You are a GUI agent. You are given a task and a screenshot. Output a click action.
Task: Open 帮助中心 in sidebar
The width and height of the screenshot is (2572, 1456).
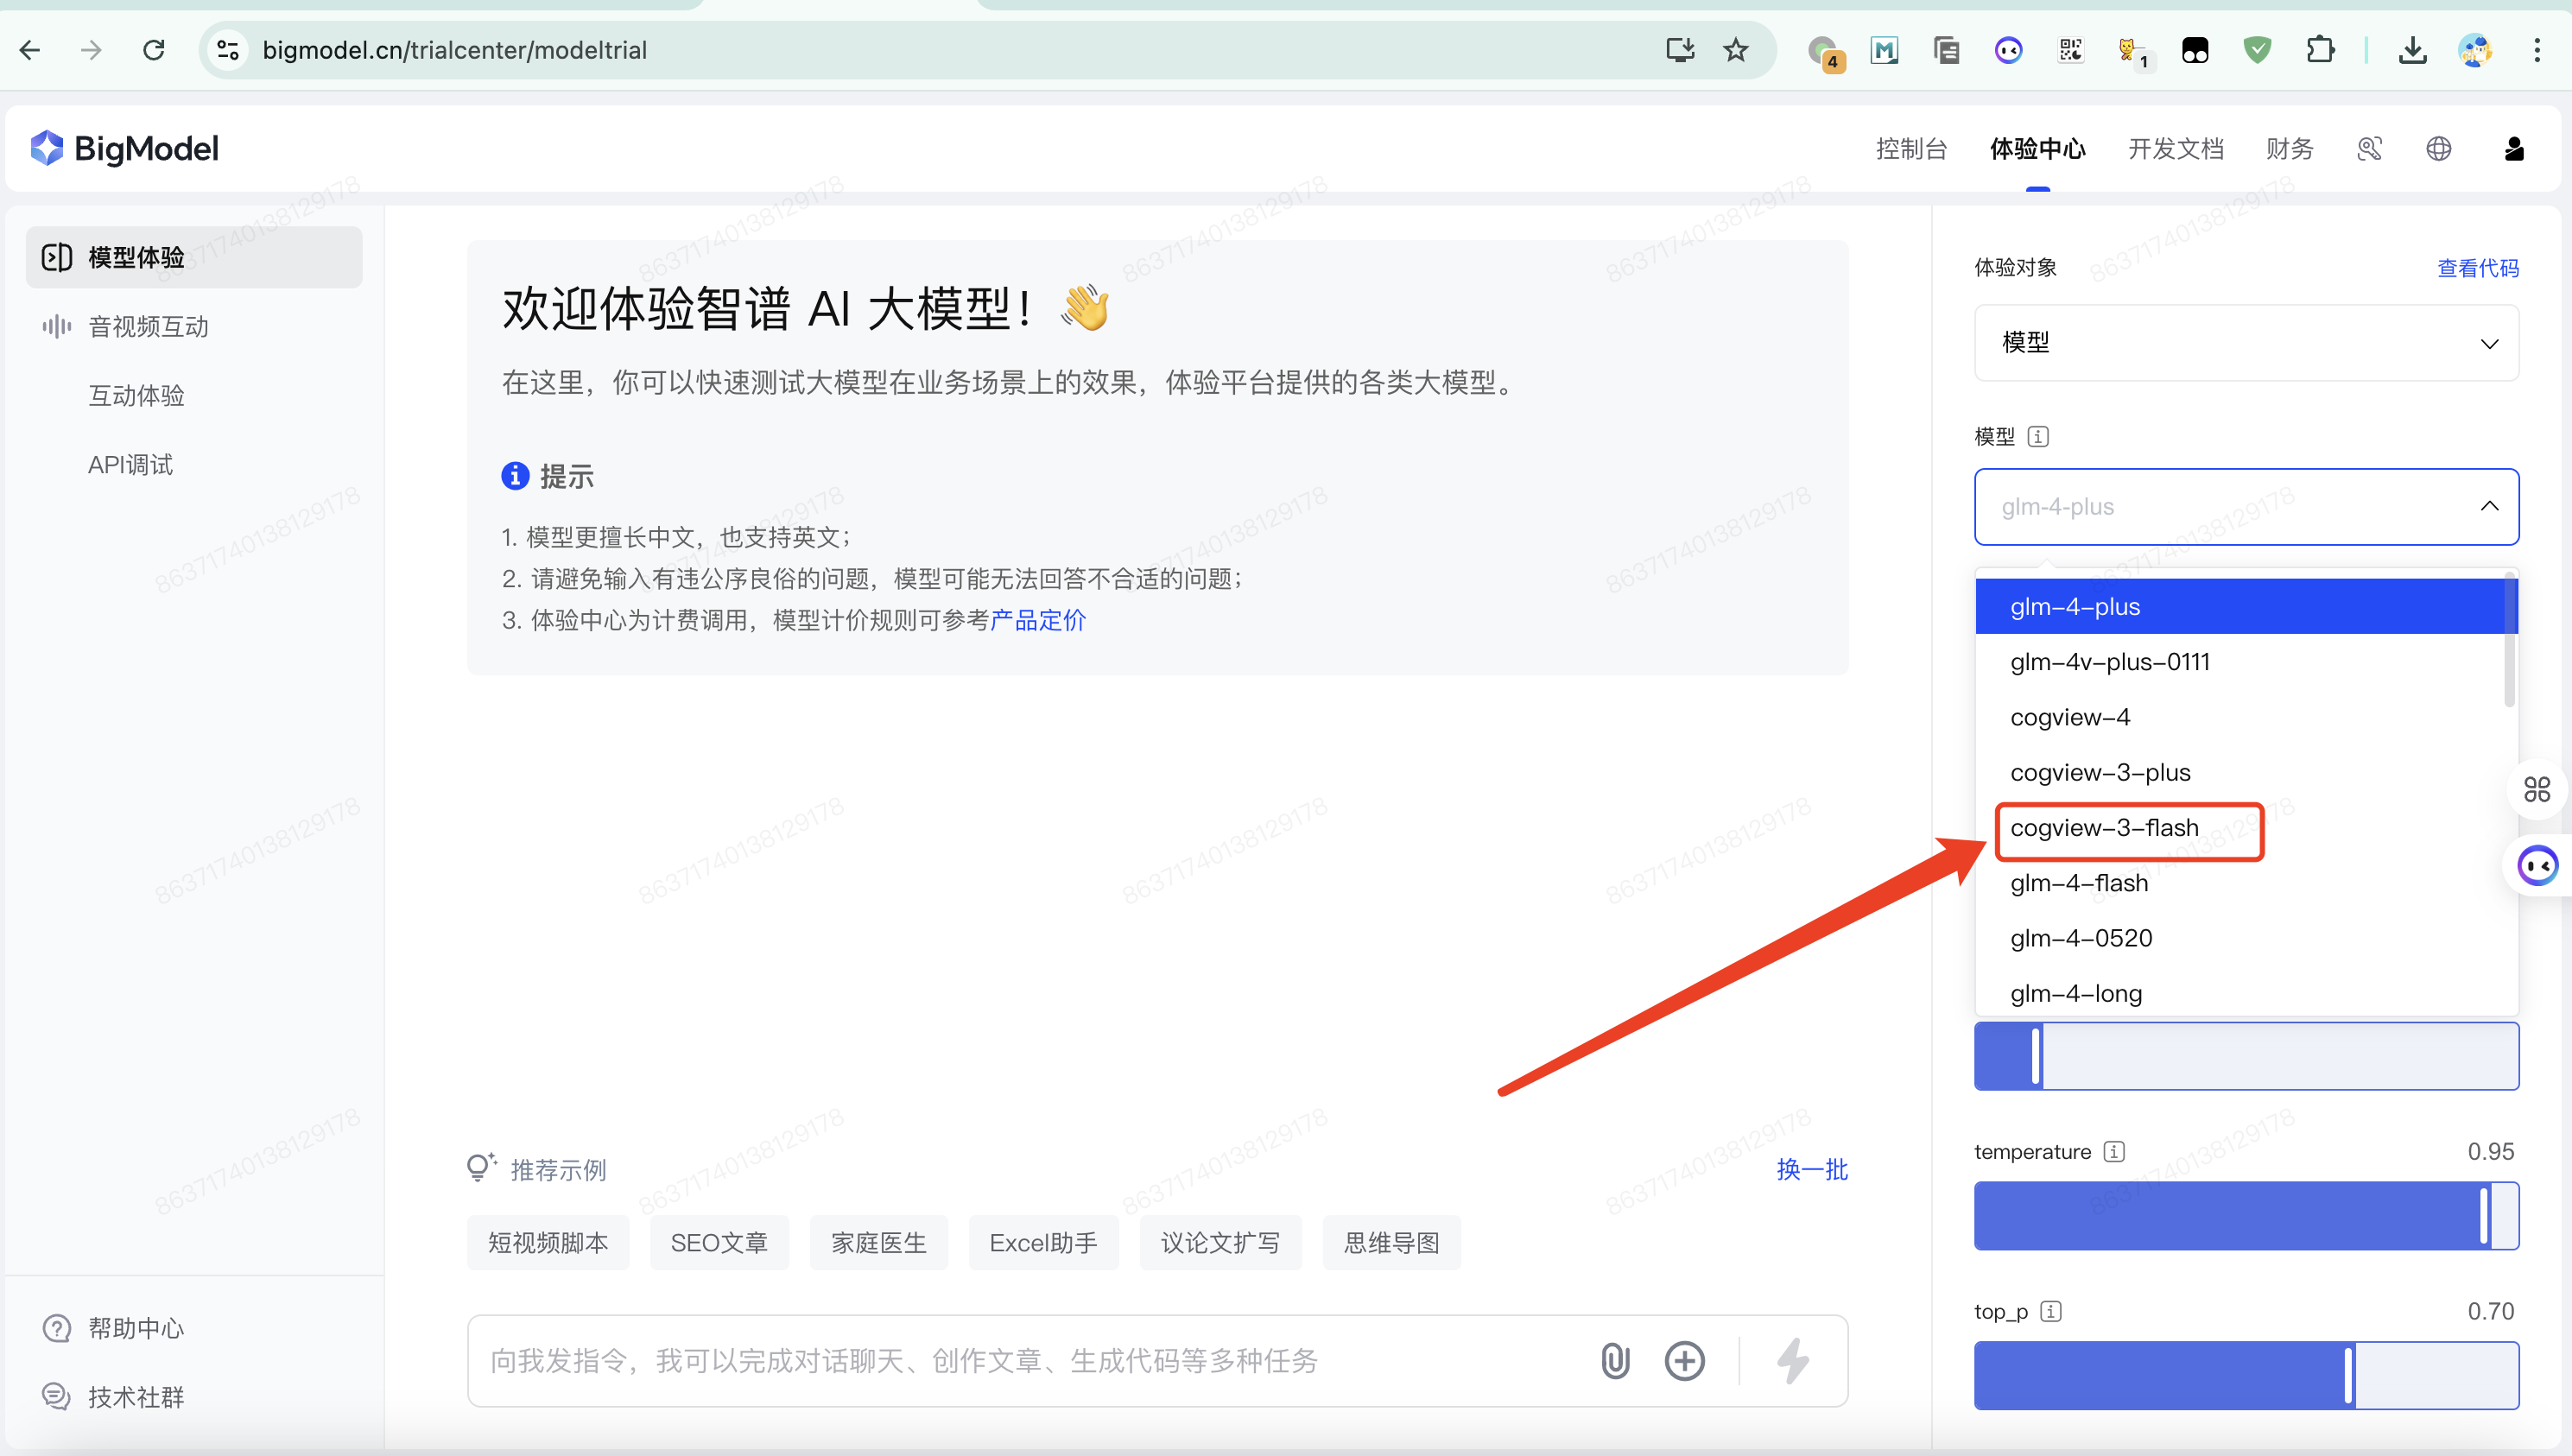[137, 1328]
